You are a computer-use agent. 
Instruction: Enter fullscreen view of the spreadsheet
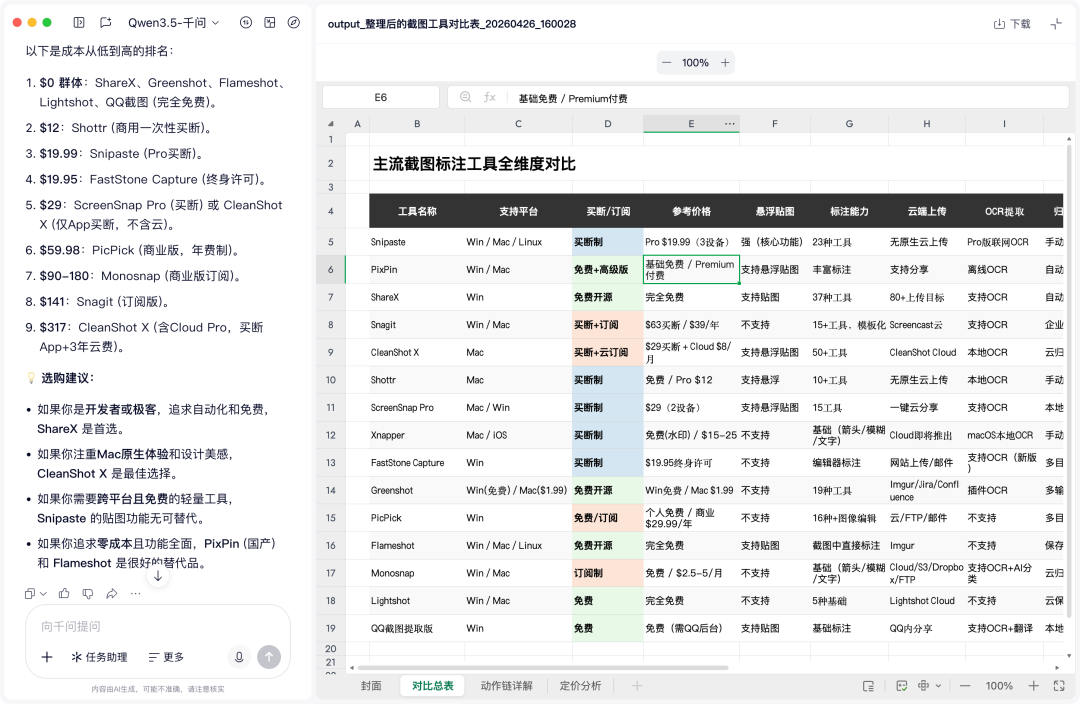point(1059,686)
